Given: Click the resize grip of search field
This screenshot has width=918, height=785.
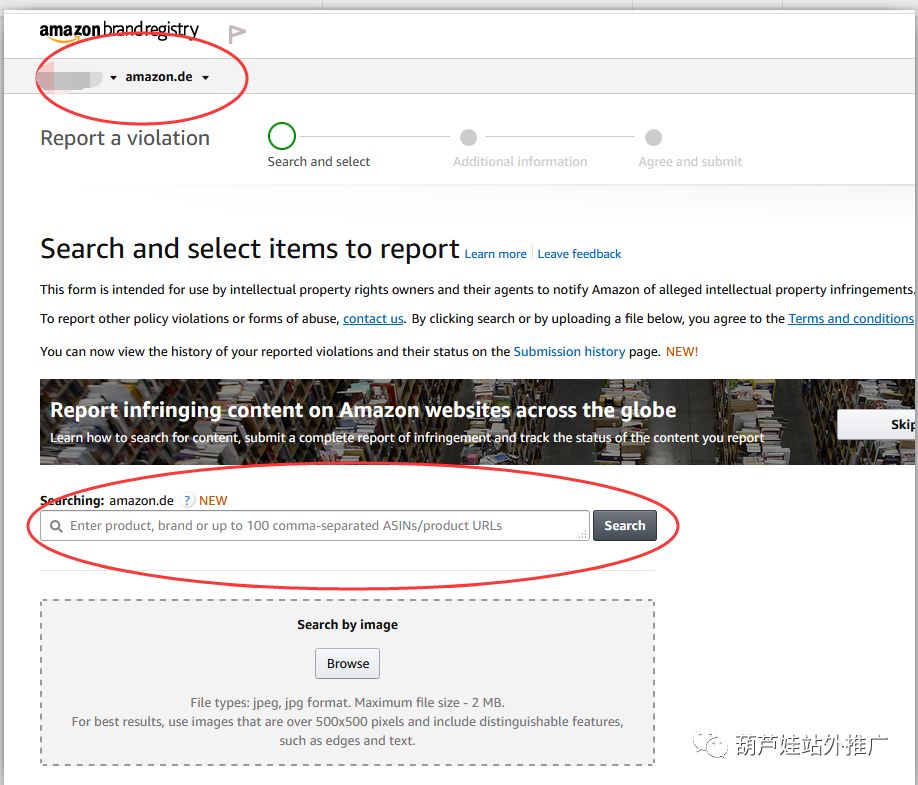Looking at the screenshot, I should pos(583,534).
